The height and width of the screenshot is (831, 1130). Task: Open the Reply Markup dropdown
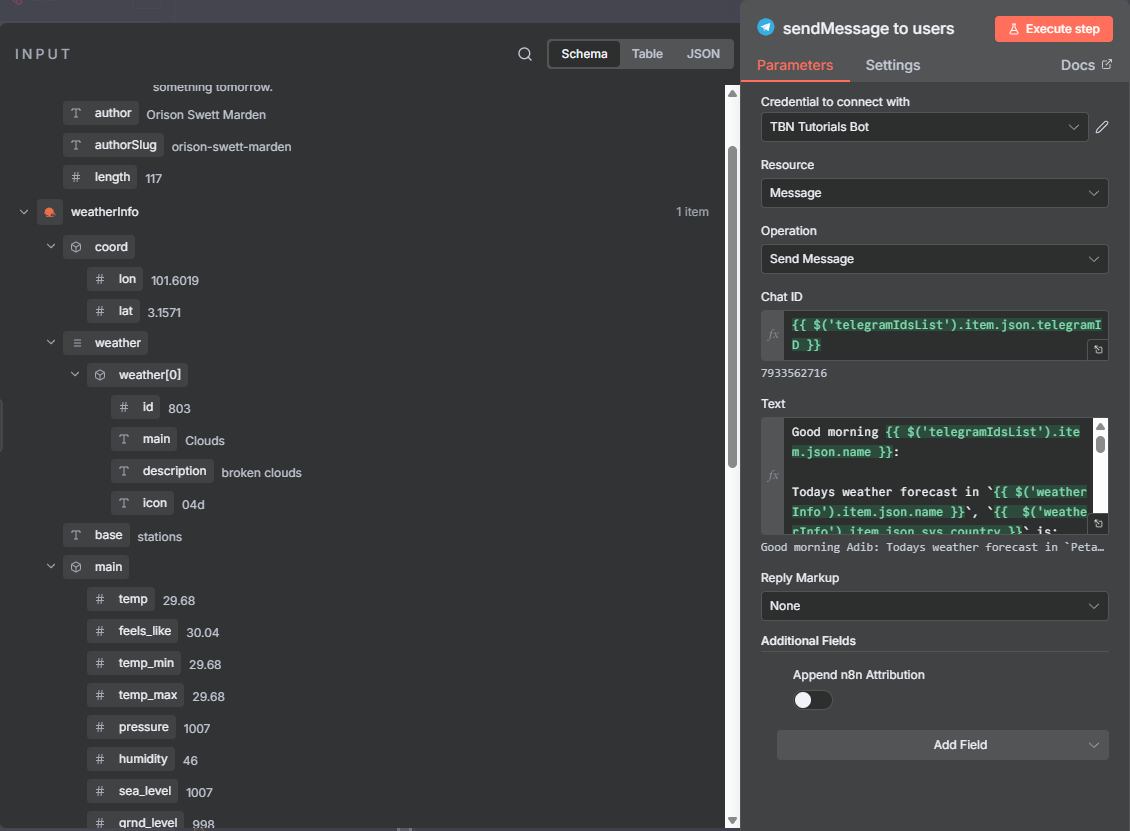(934, 606)
